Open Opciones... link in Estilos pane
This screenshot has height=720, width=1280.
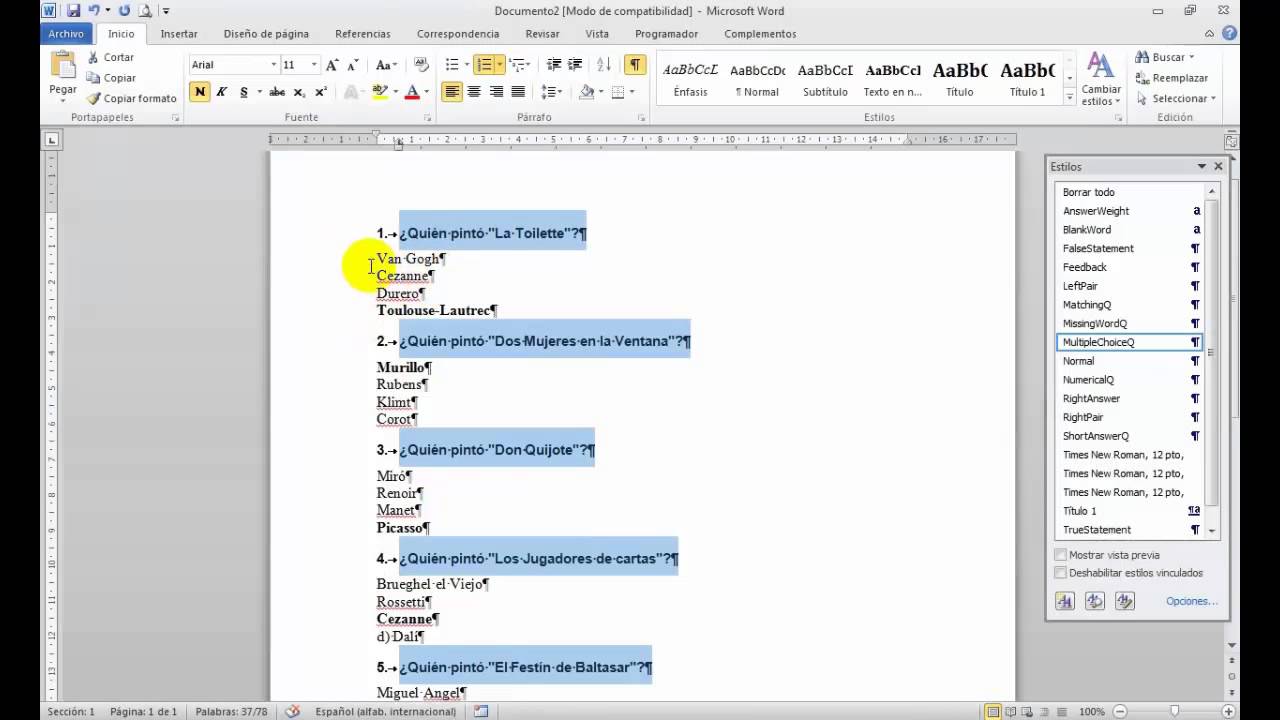click(x=1192, y=601)
